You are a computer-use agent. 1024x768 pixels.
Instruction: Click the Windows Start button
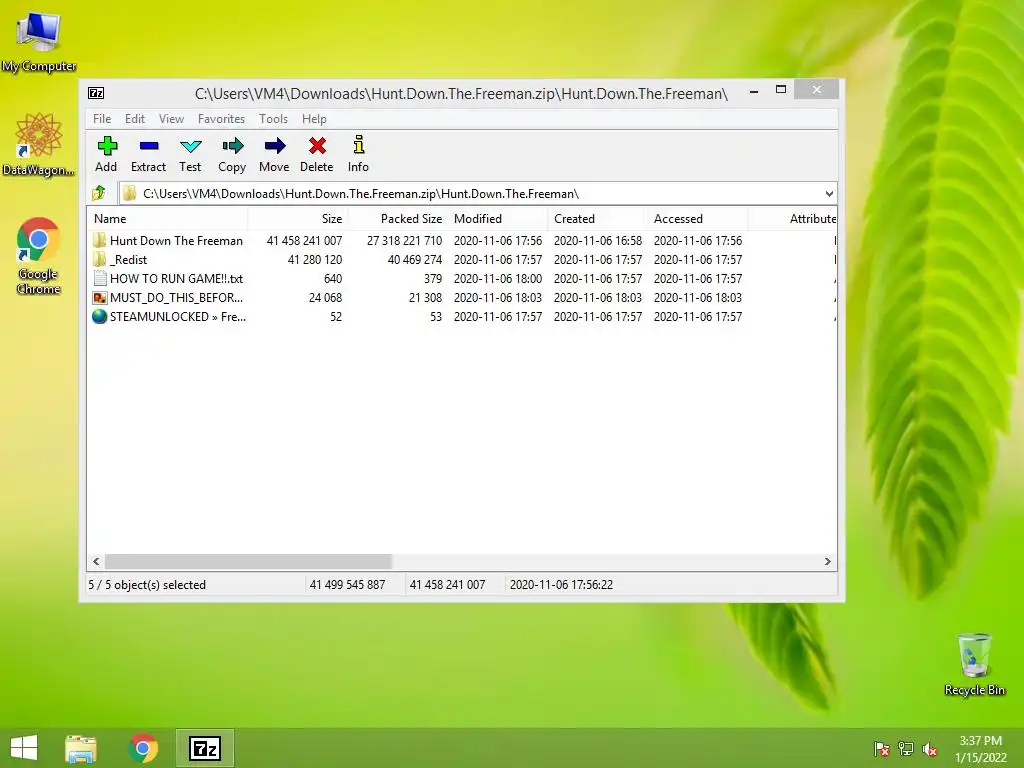[x=24, y=748]
